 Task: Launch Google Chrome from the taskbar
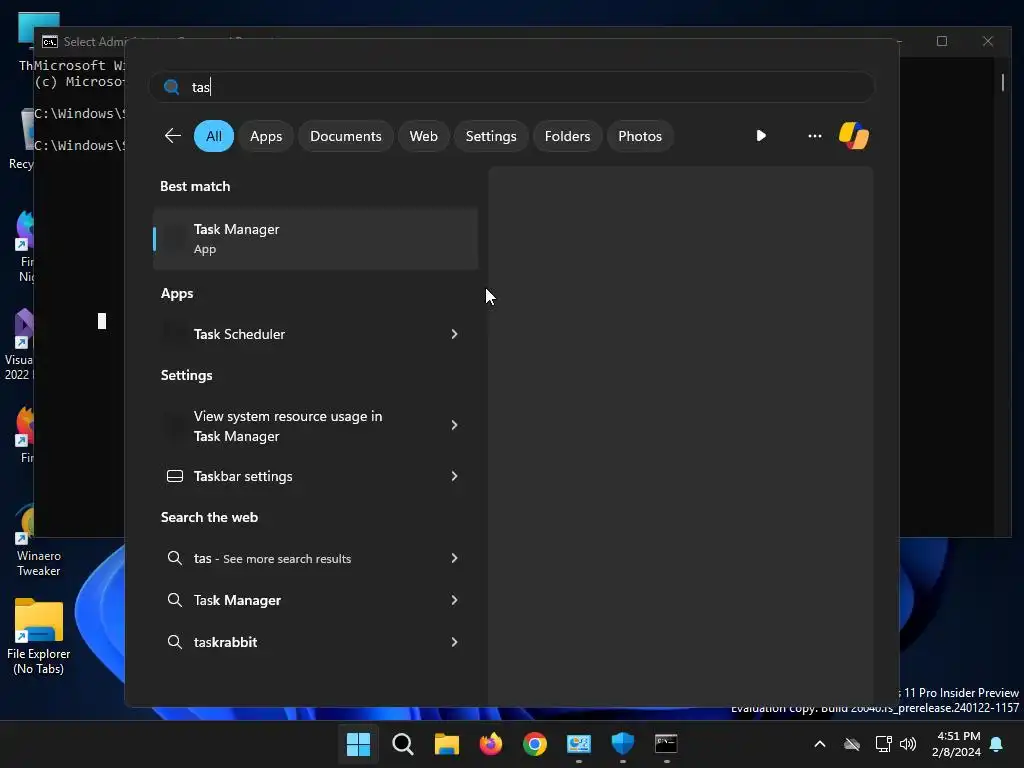coord(535,744)
